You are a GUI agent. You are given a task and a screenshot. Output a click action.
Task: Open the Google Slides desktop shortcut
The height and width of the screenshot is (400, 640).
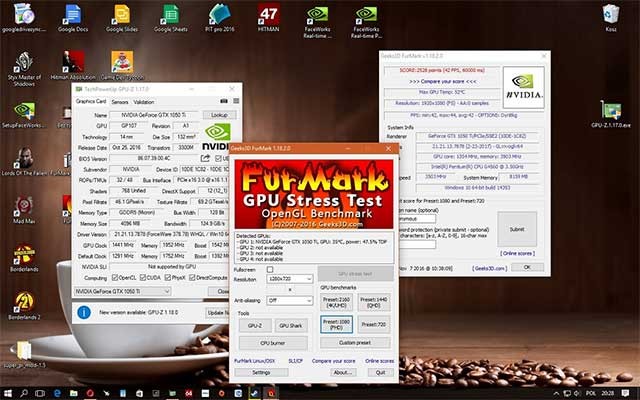click(122, 18)
